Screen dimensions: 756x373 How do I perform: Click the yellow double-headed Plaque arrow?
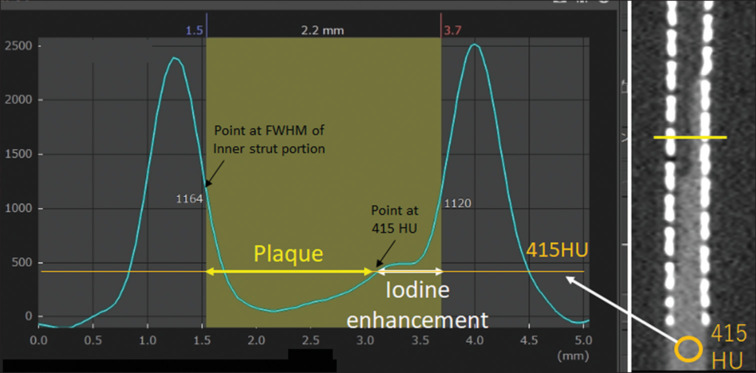[x=288, y=272]
